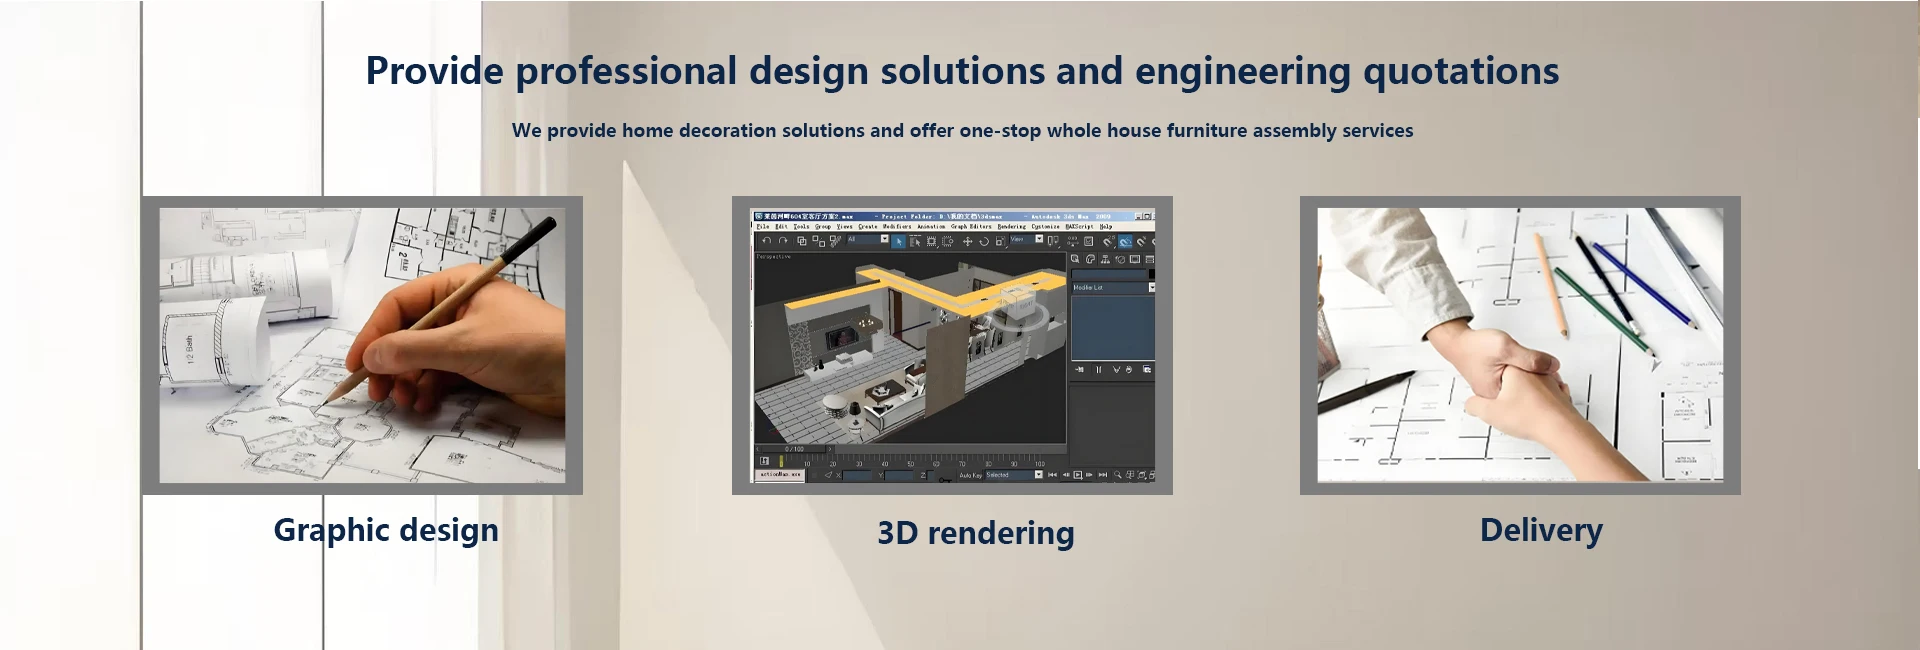Click the 0 / 100 time slider
This screenshot has height=650, width=1920.
pyautogui.click(x=794, y=449)
